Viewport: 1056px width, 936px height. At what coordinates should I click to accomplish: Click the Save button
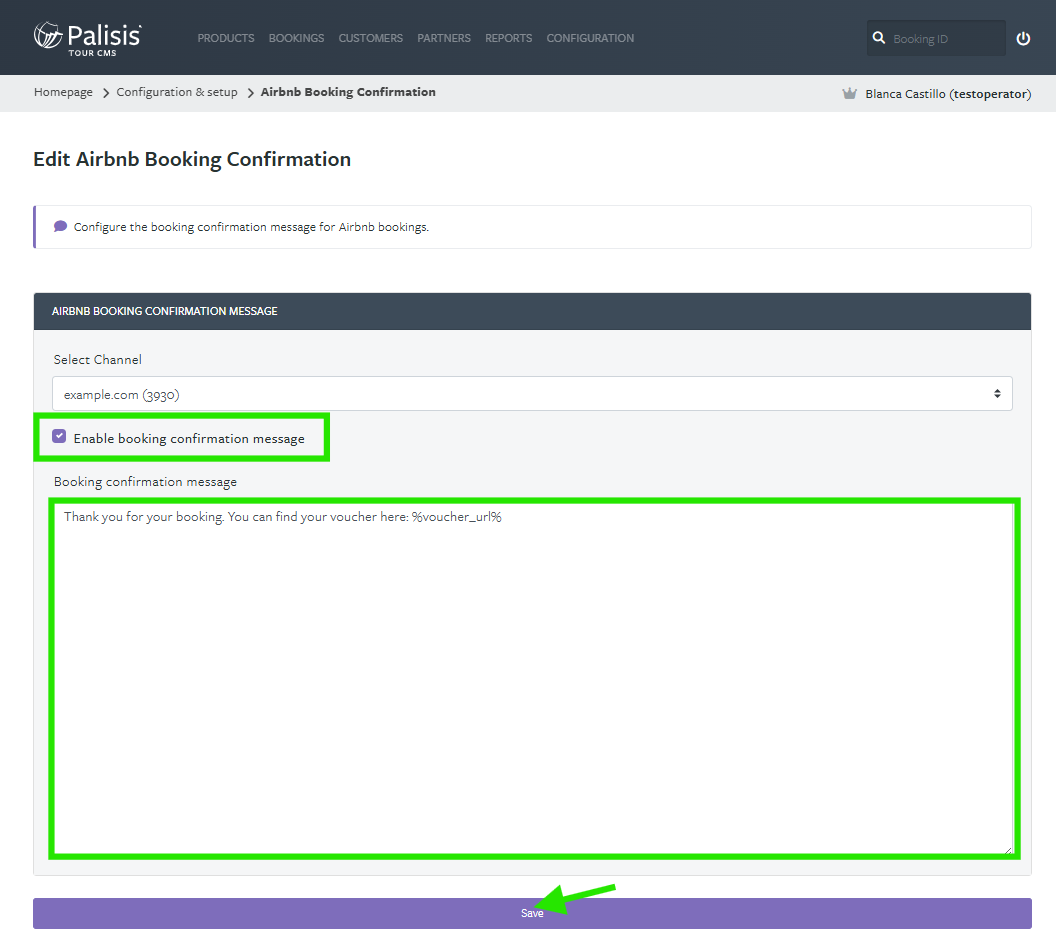[x=532, y=913]
